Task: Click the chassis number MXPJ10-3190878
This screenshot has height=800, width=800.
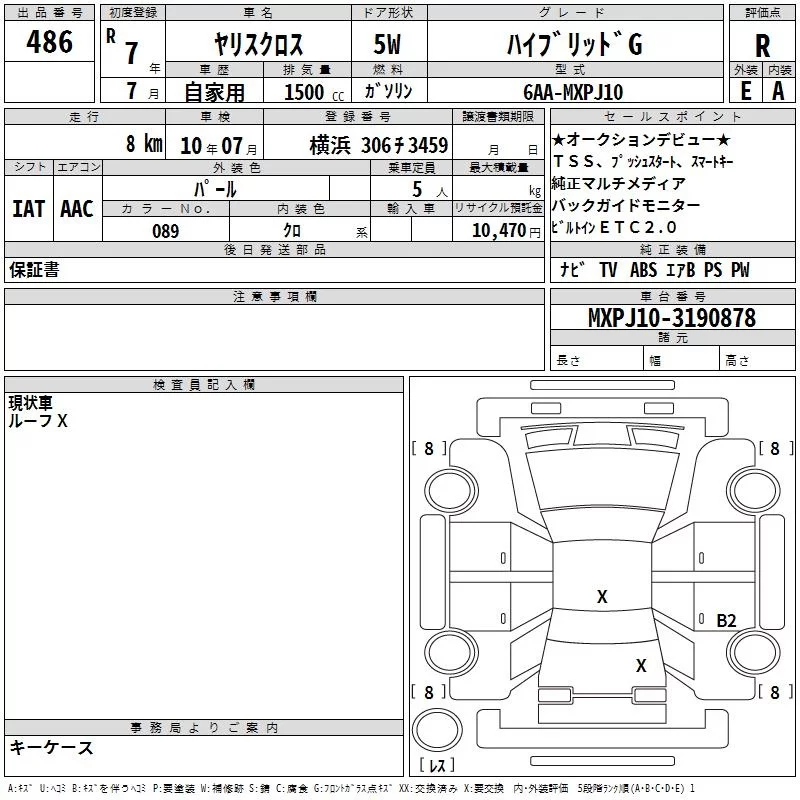Action: point(672,317)
